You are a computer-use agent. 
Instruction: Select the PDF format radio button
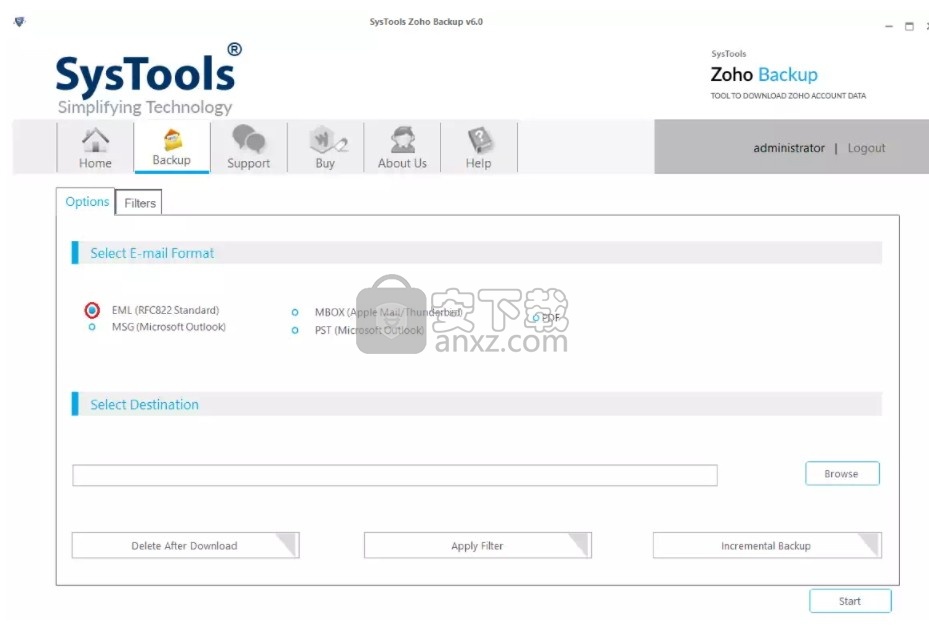536,318
